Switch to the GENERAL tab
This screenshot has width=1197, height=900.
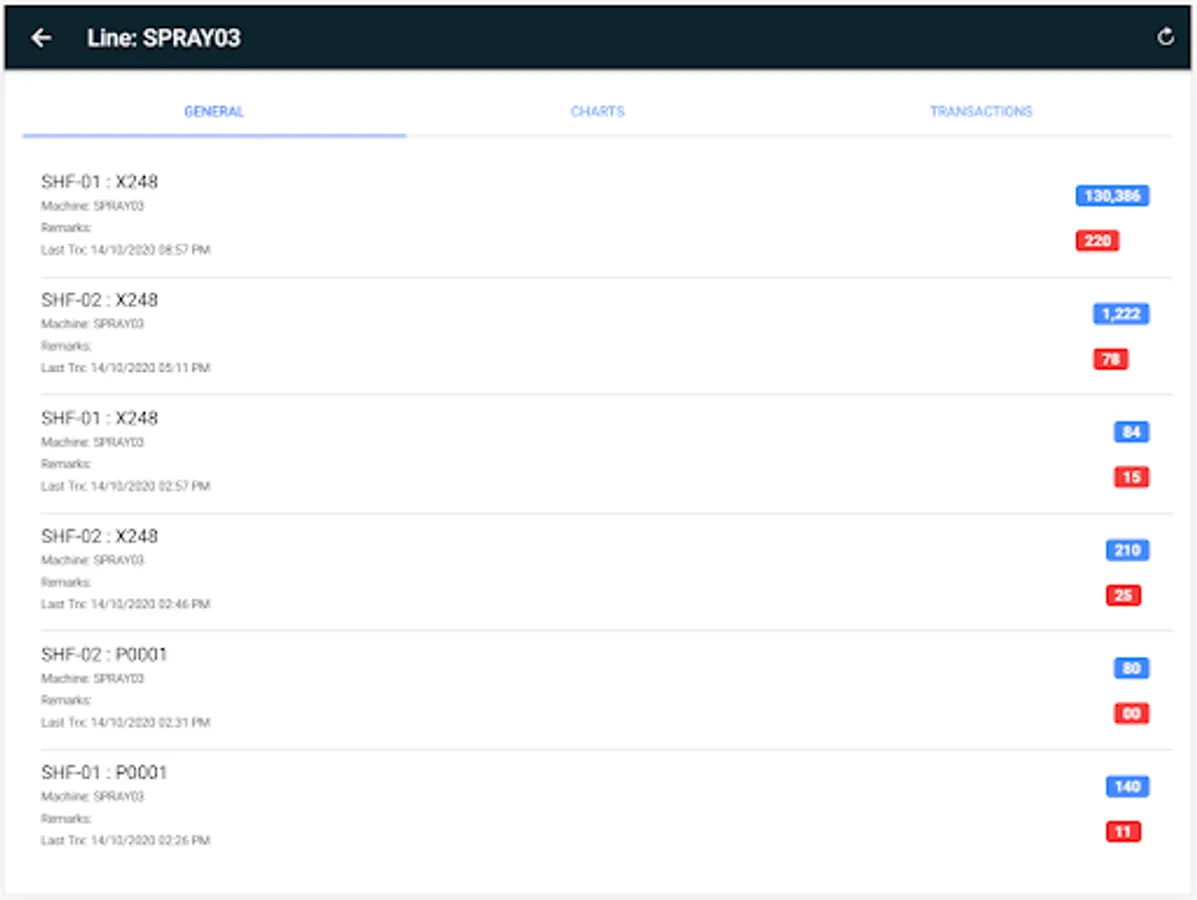coord(214,111)
